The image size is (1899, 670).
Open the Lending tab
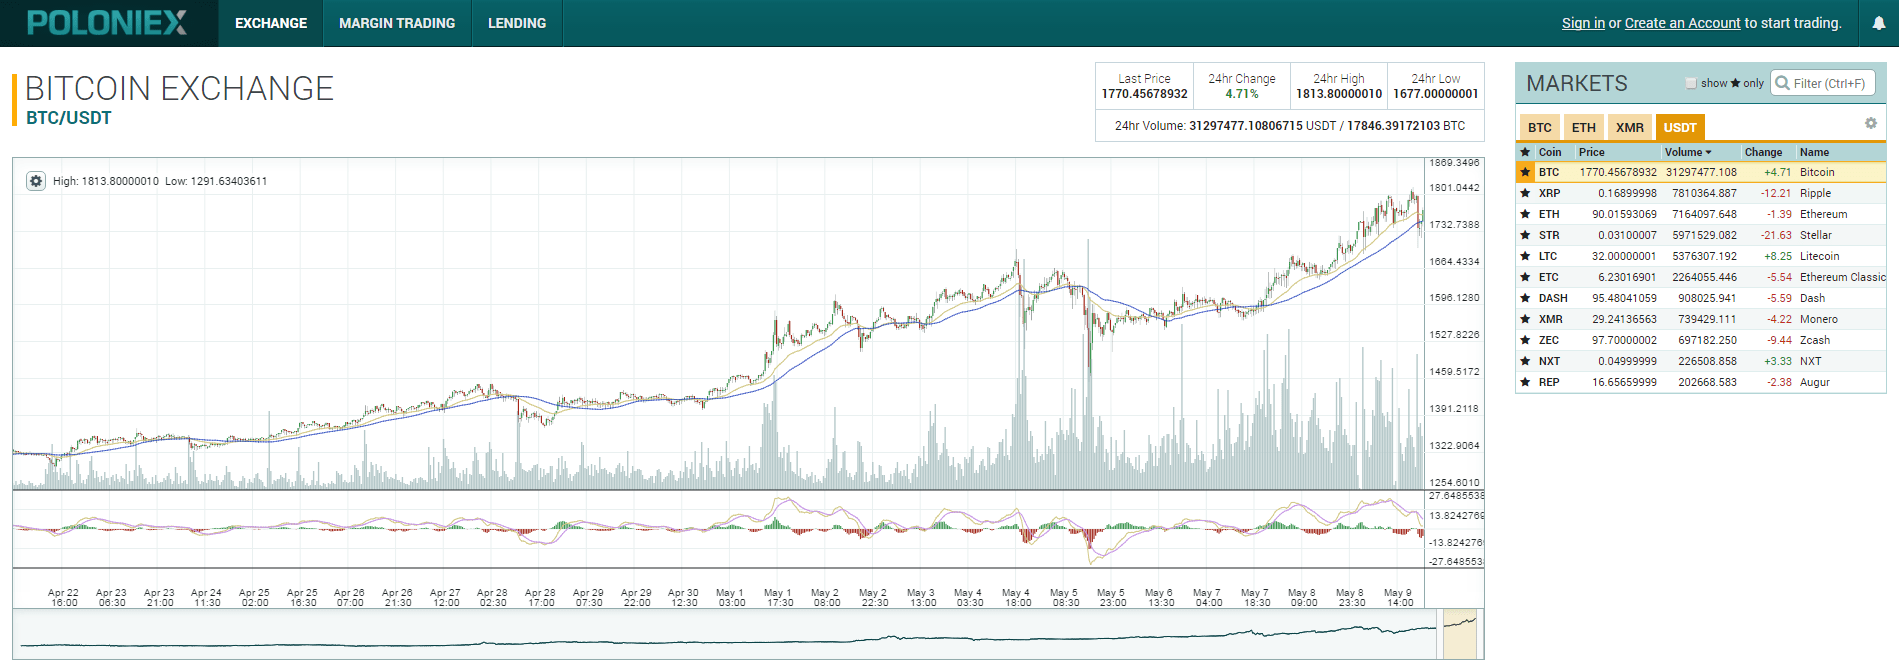pyautogui.click(x=517, y=23)
